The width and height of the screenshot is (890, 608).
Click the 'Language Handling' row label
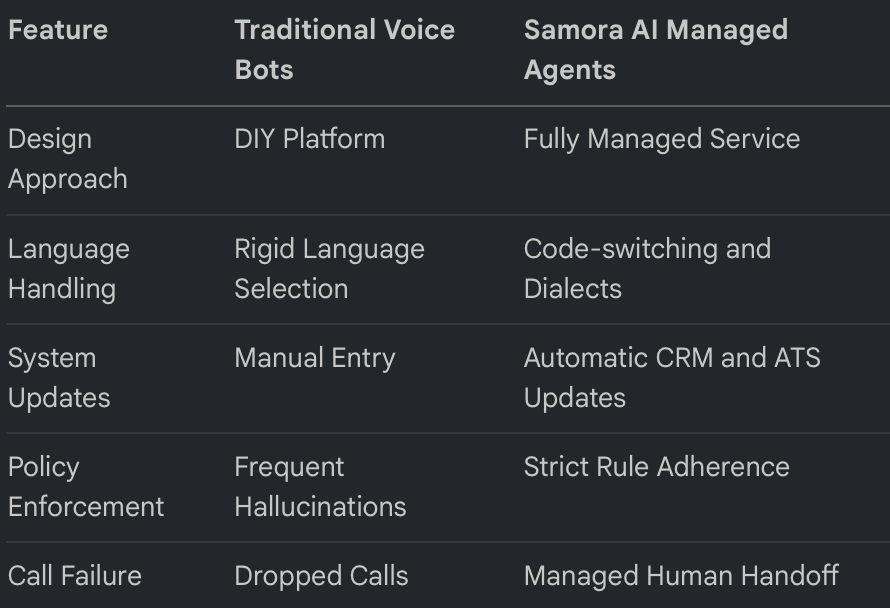[x=68, y=269]
